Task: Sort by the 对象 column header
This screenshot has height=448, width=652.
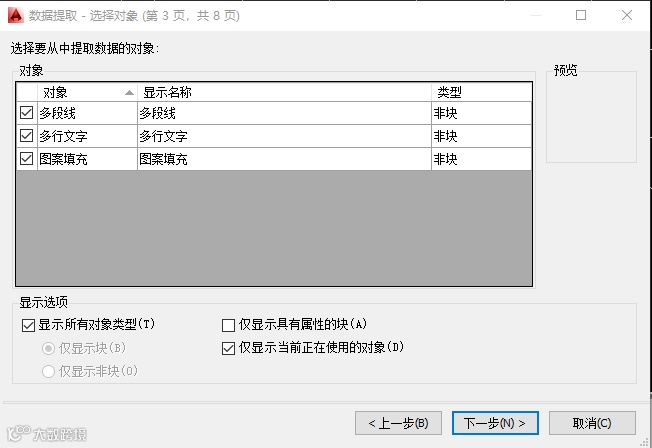Action: click(87, 92)
